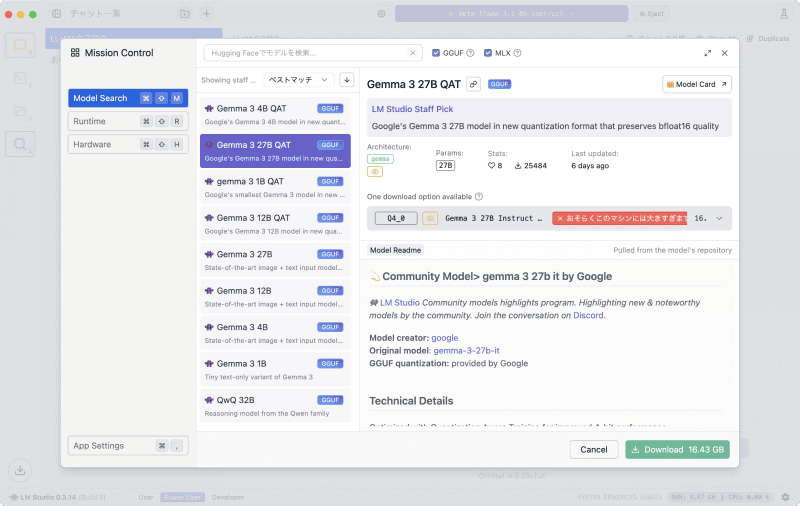Select Gemma 3 1B in results
800x506 pixels.
click(275, 370)
